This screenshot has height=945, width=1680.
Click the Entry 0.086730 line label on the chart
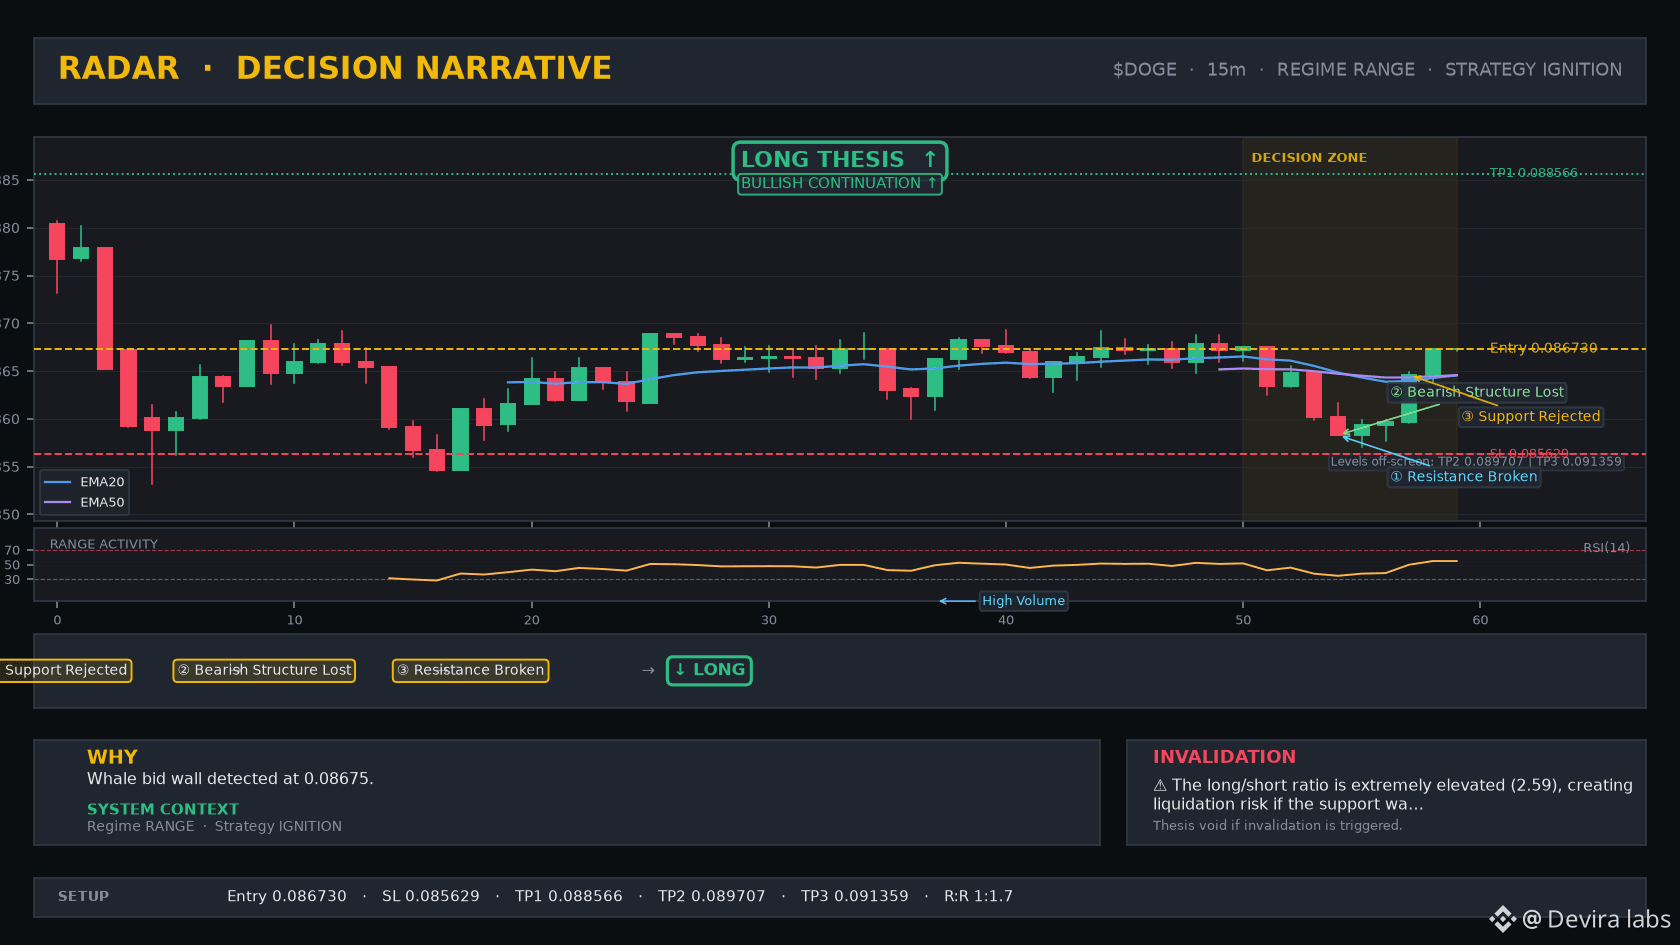tap(1543, 348)
